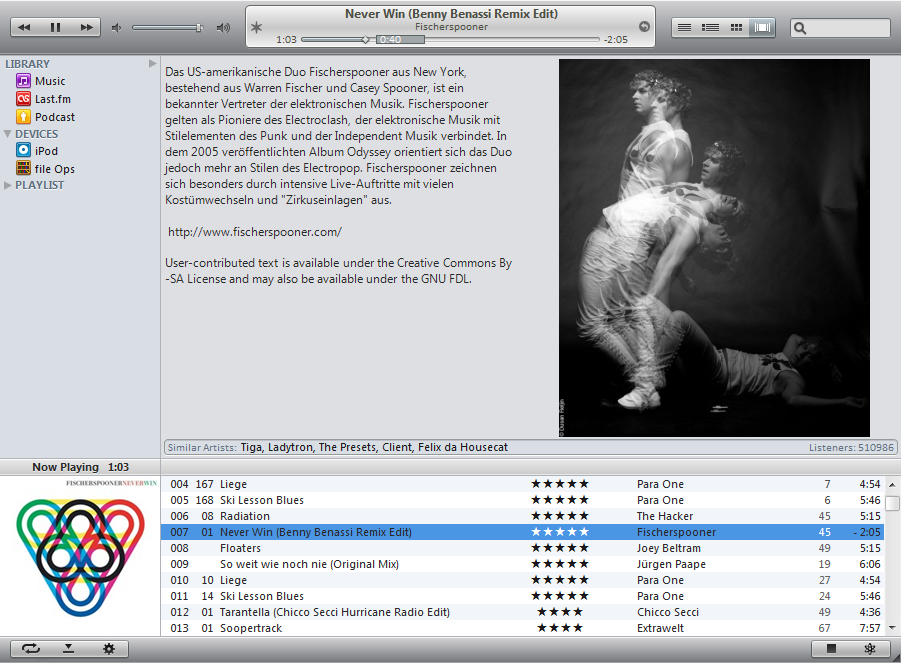The width and height of the screenshot is (901, 663).
Task: Click the search magnifier icon
Action: click(x=800, y=28)
